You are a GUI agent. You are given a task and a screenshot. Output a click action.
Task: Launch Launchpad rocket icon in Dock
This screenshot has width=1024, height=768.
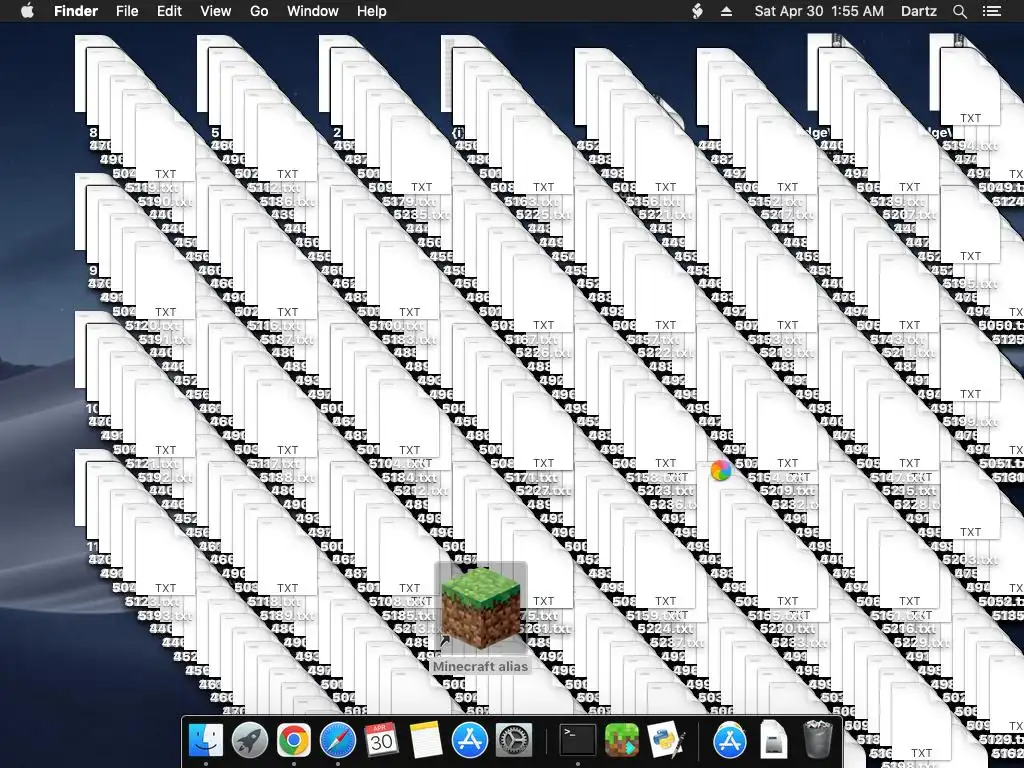click(249, 741)
